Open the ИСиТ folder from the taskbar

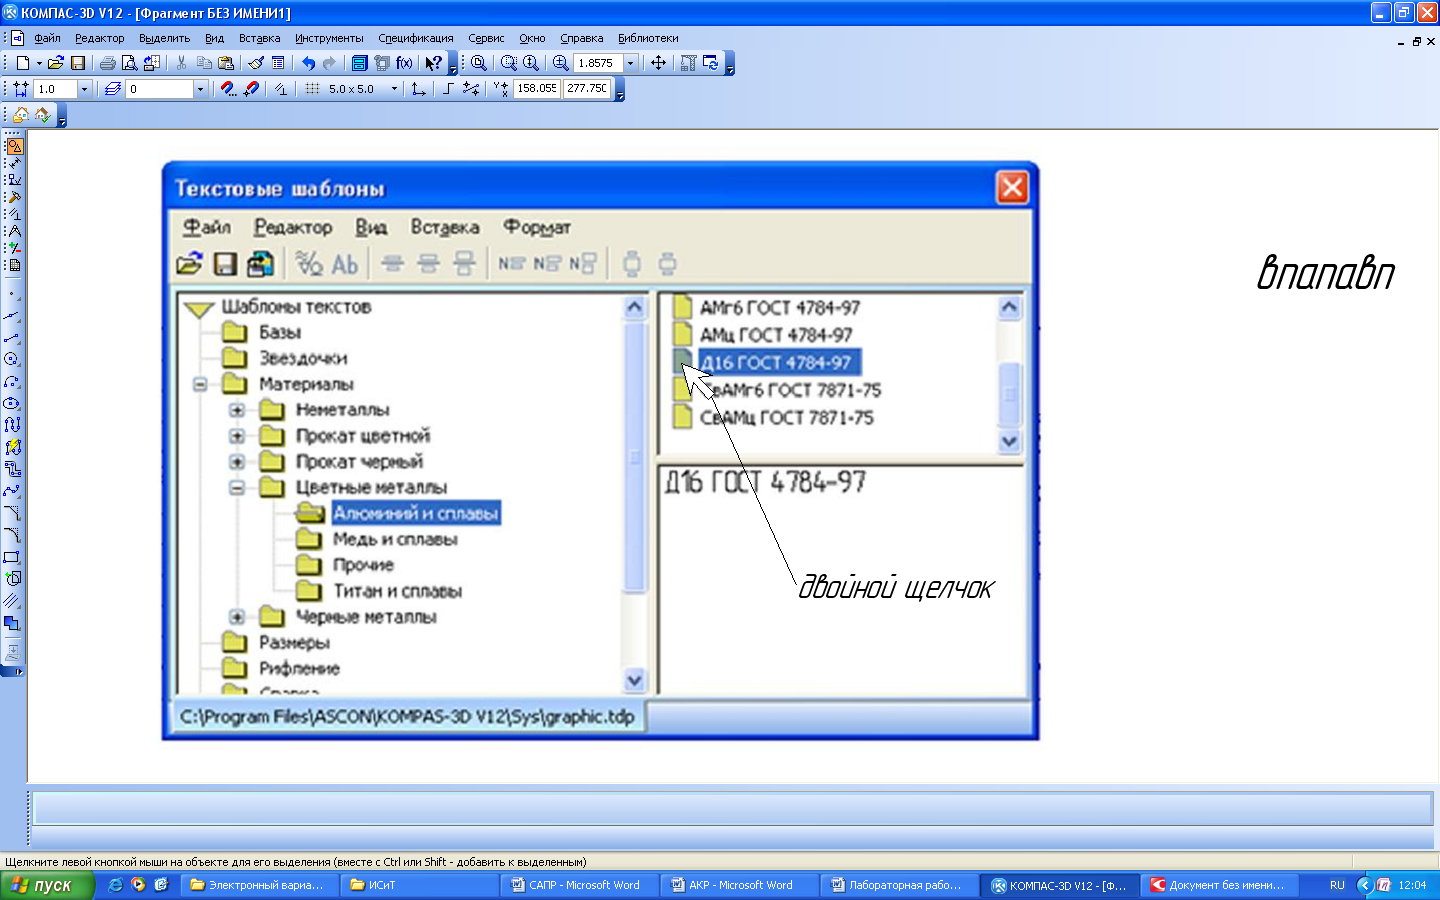coord(418,885)
